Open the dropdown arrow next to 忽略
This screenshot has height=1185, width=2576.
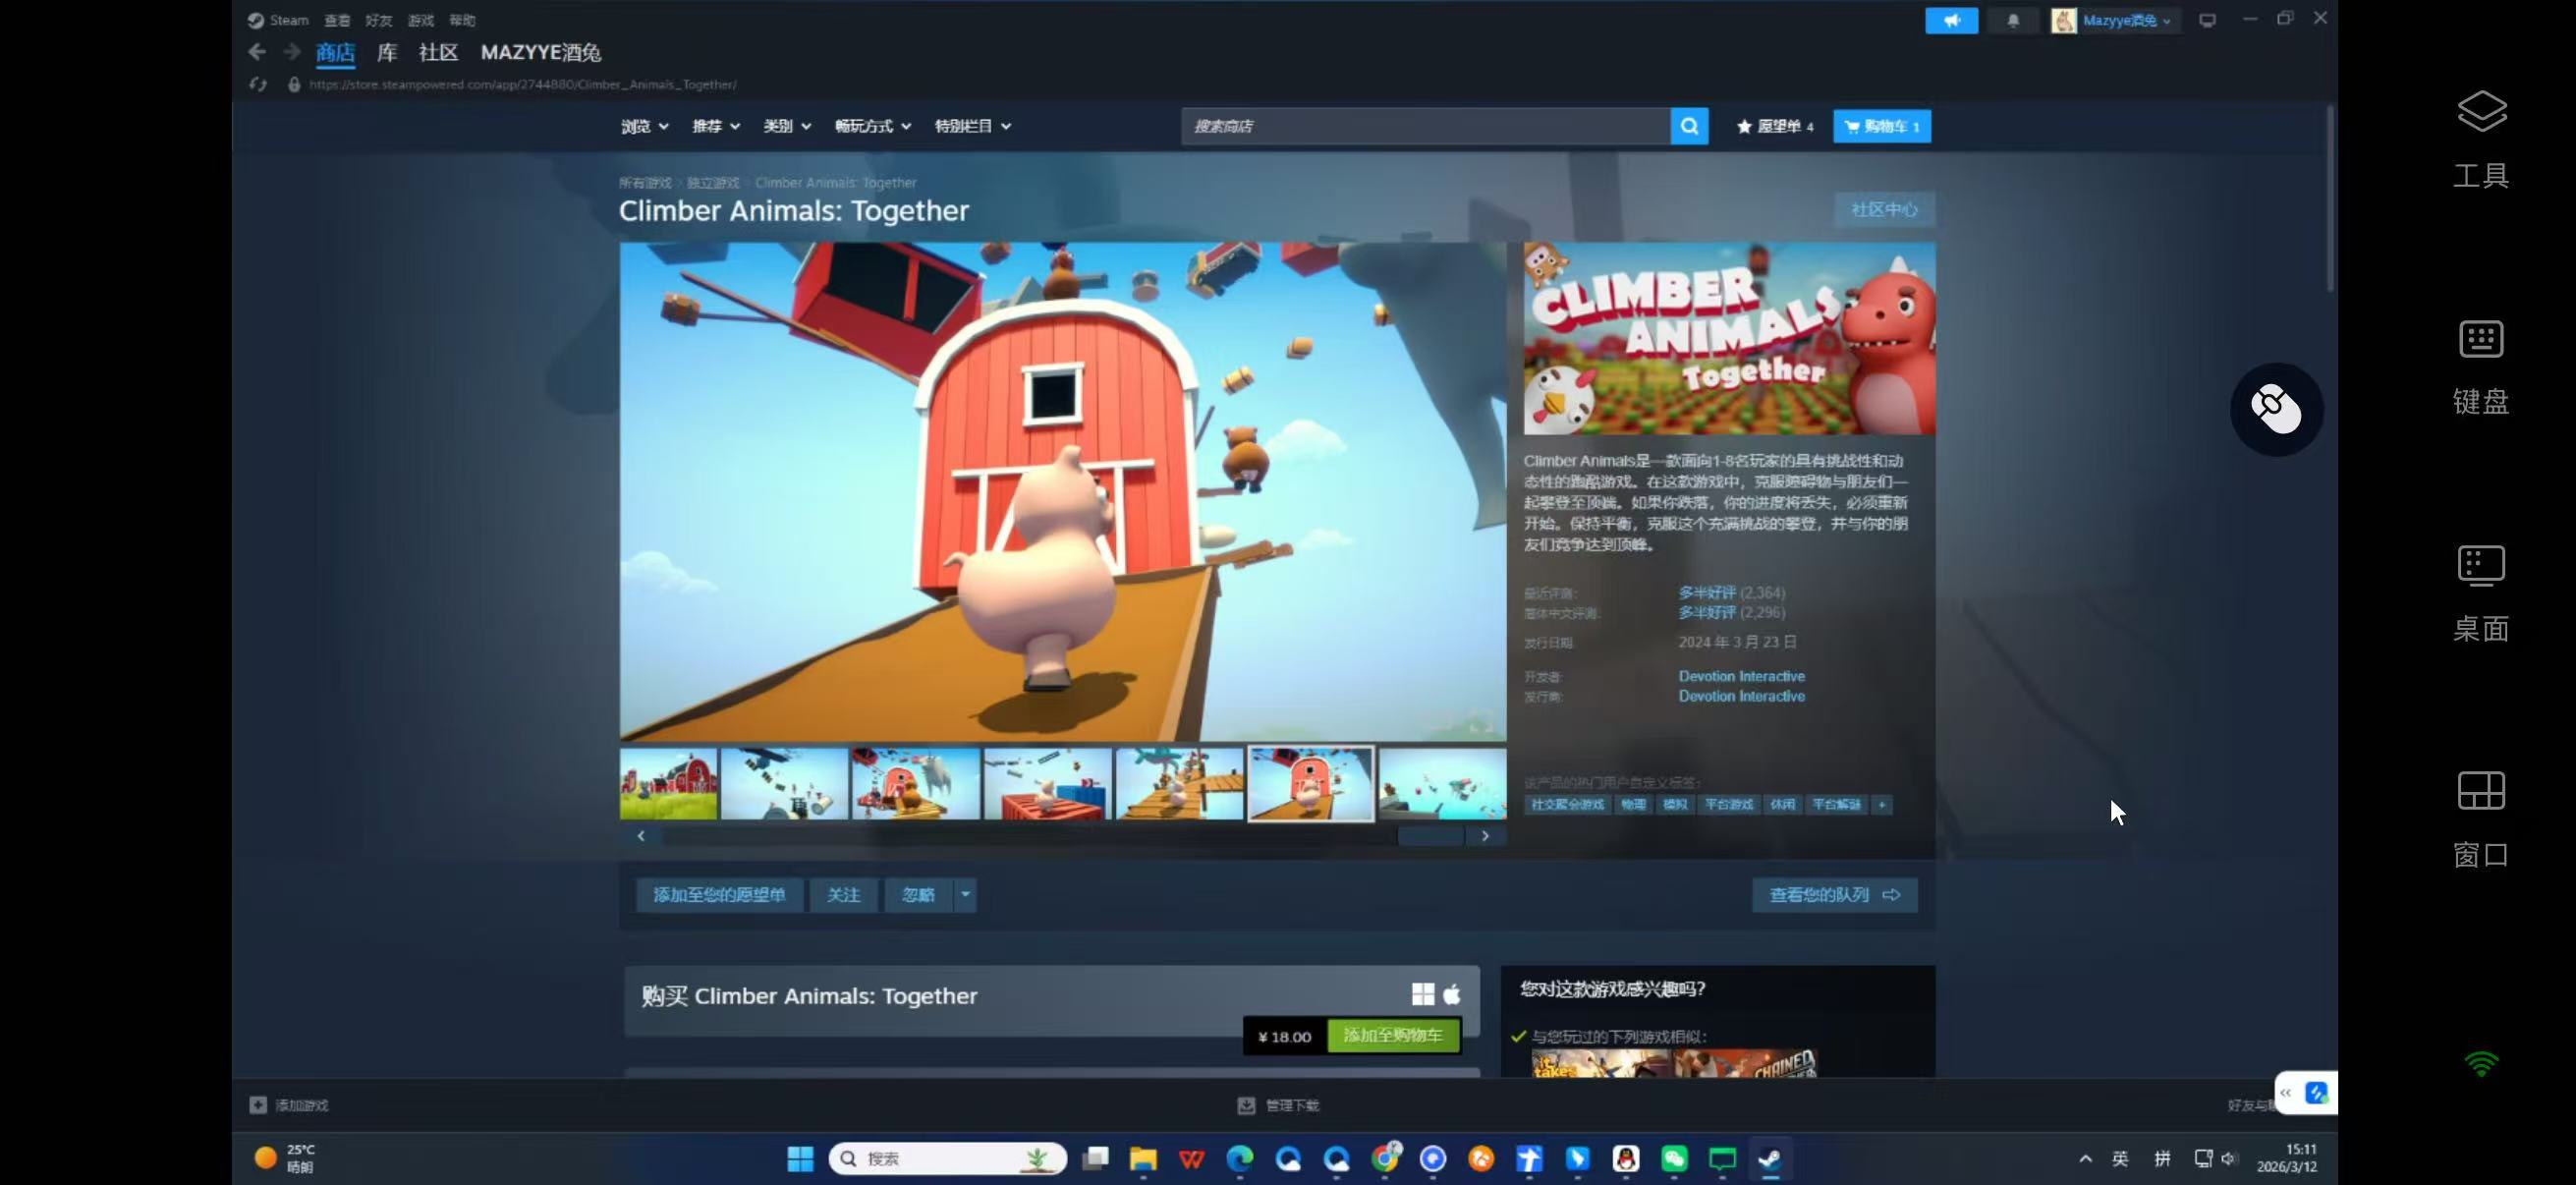965,895
